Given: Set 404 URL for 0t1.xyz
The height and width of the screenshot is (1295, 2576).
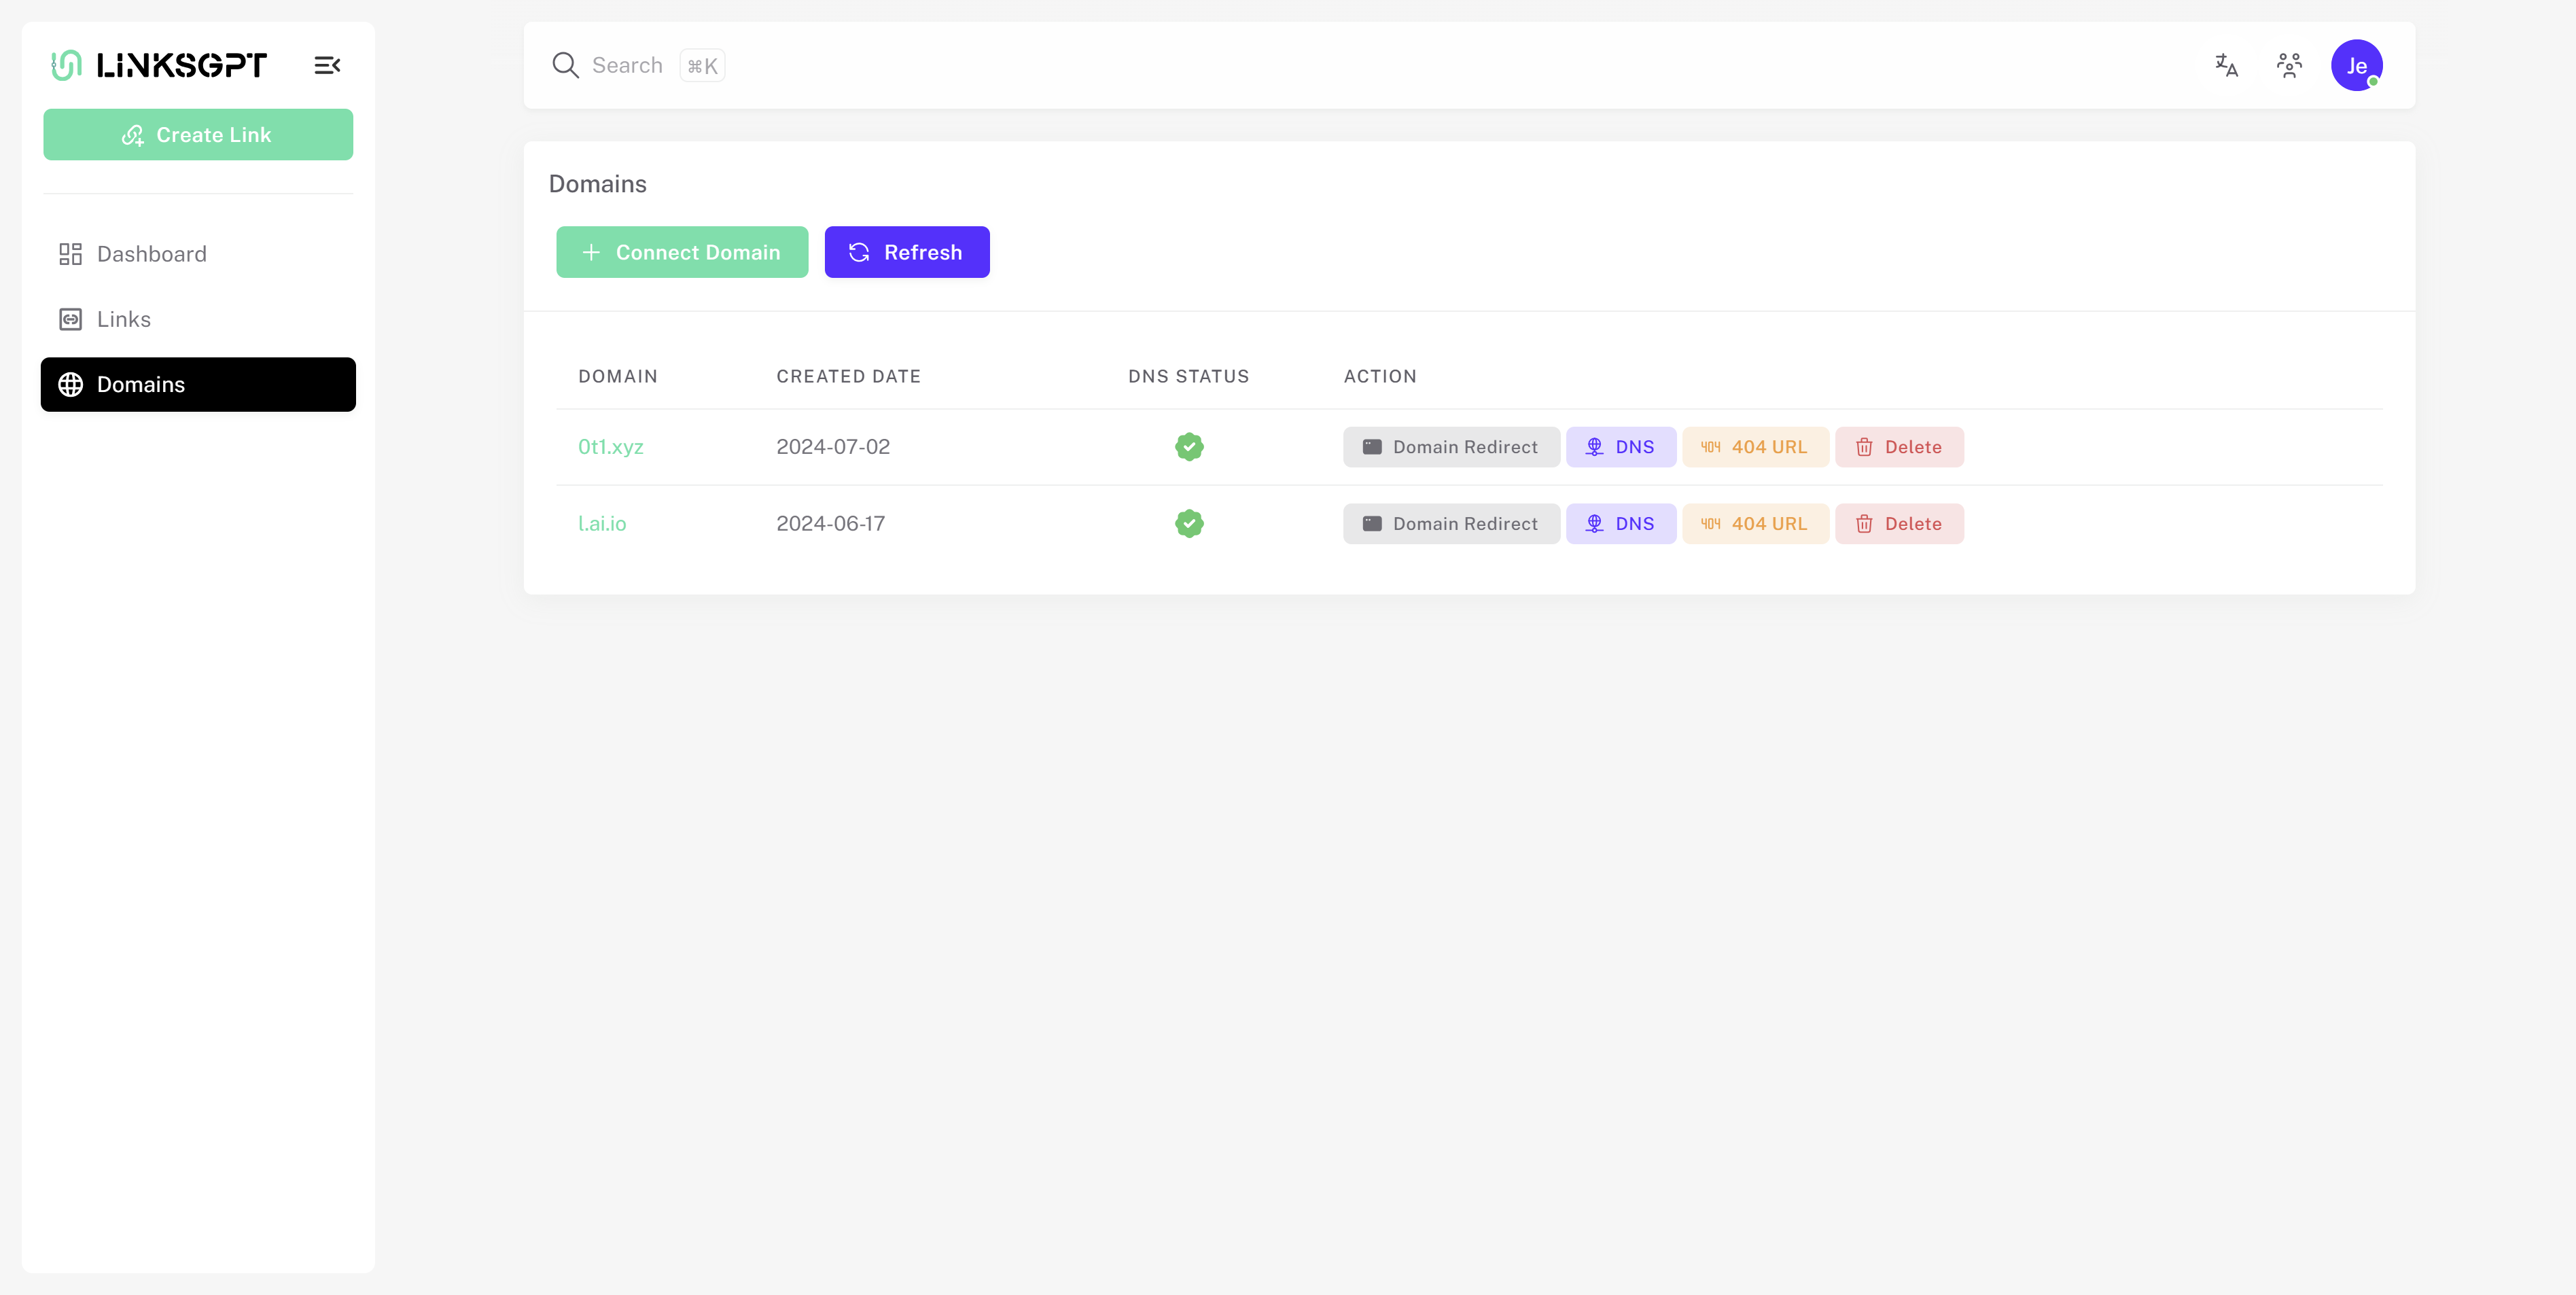Looking at the screenshot, I should click(x=1754, y=447).
